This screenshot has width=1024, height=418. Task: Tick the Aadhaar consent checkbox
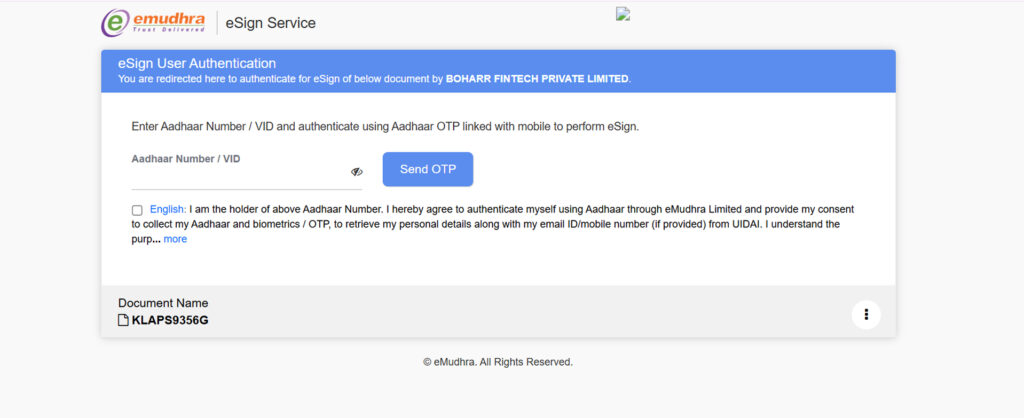(x=137, y=210)
